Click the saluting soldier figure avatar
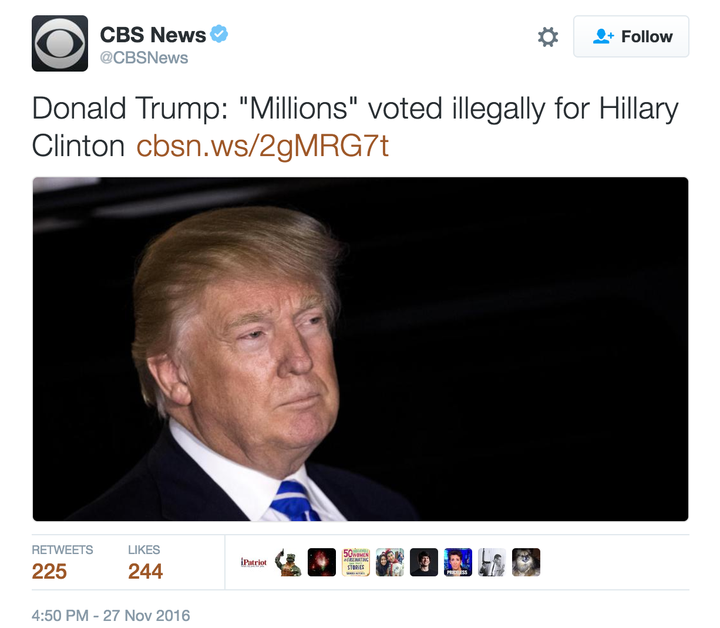 point(287,562)
